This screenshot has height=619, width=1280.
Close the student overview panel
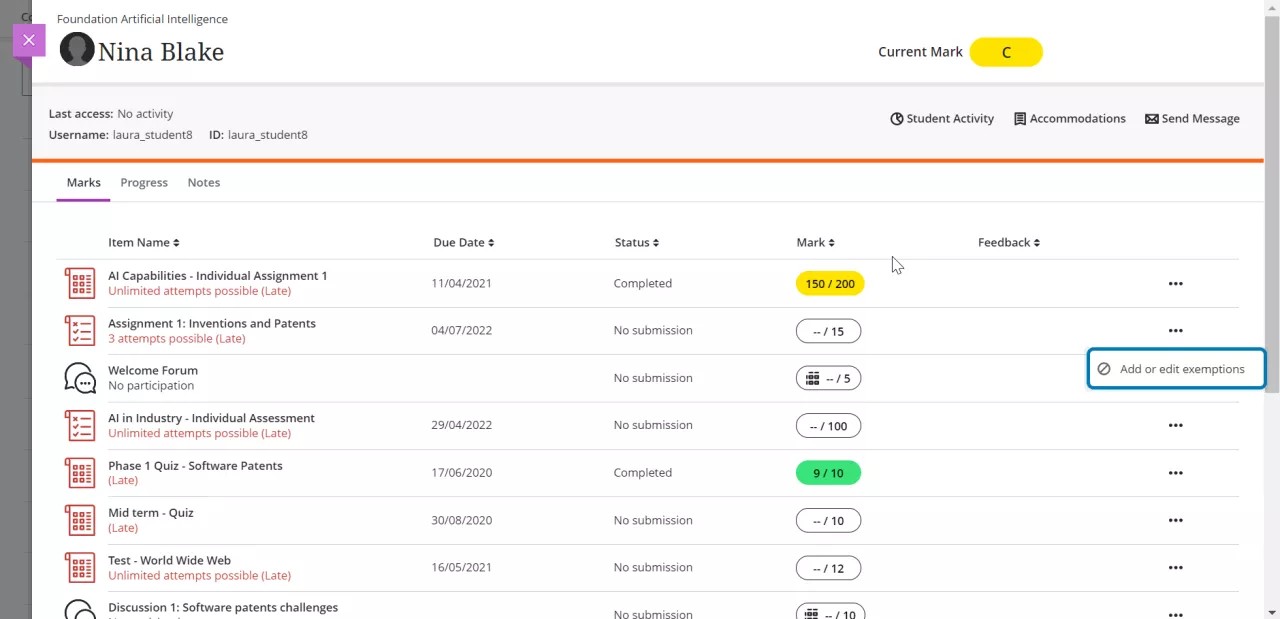point(29,40)
